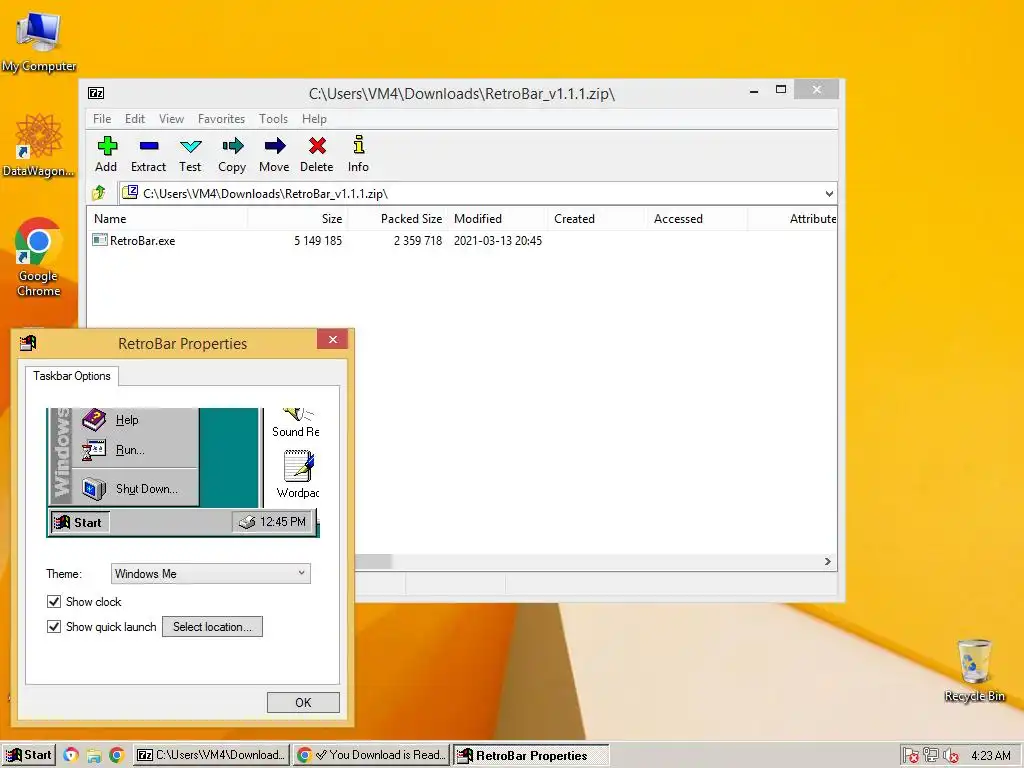Select the Taskbar Options tab
Image resolution: width=1024 pixels, height=768 pixels.
(72, 376)
